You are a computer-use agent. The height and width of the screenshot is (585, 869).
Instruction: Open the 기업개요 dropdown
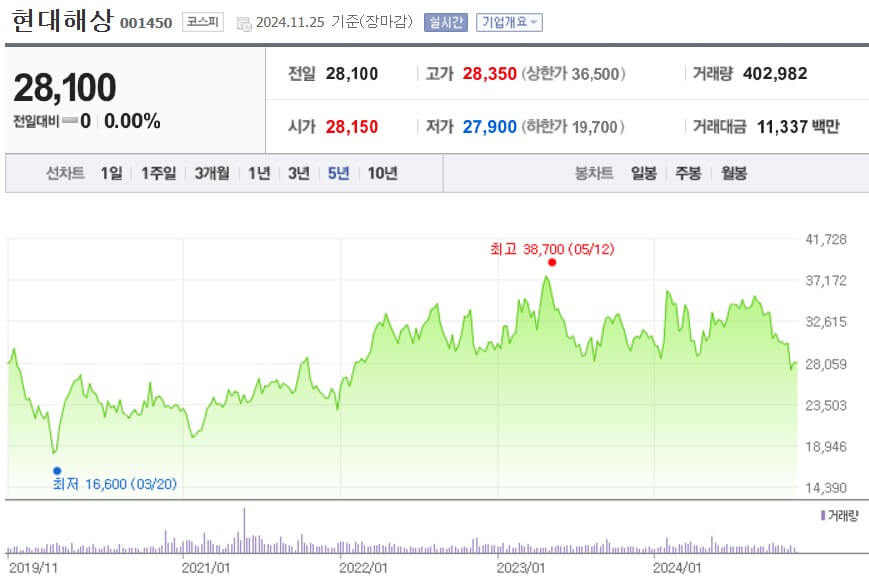(509, 23)
